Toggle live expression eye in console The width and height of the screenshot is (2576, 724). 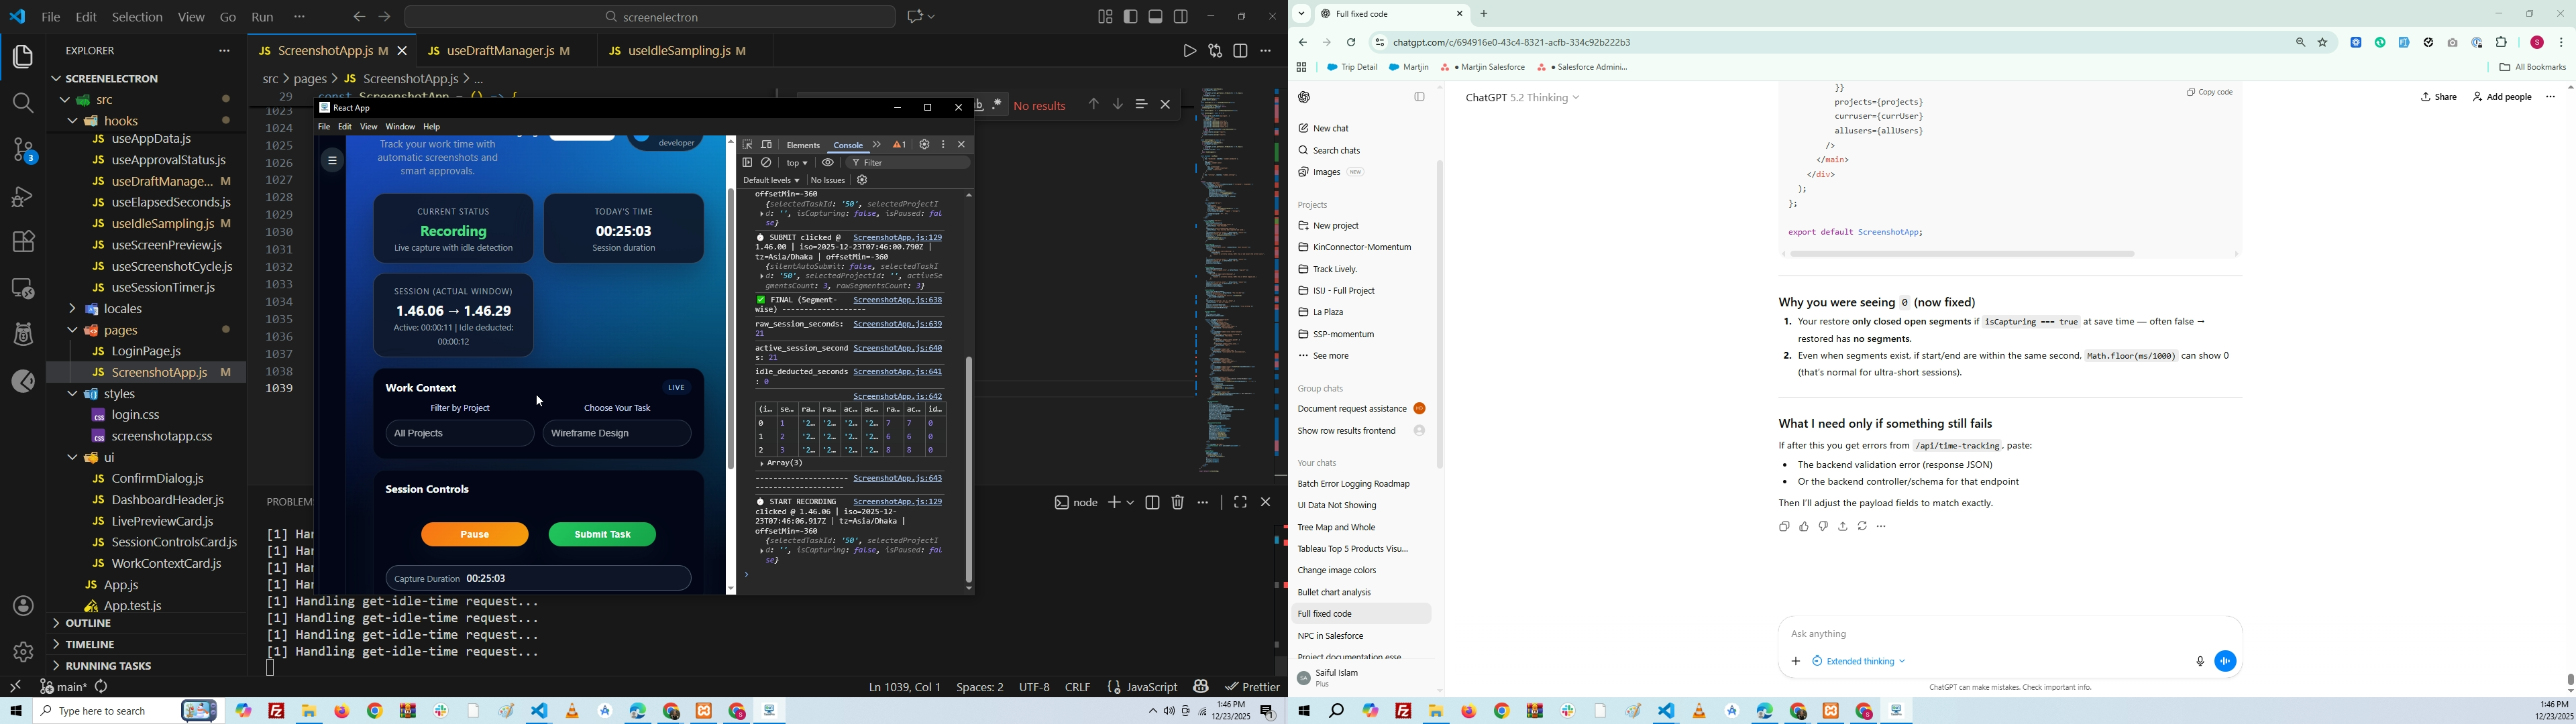click(828, 163)
